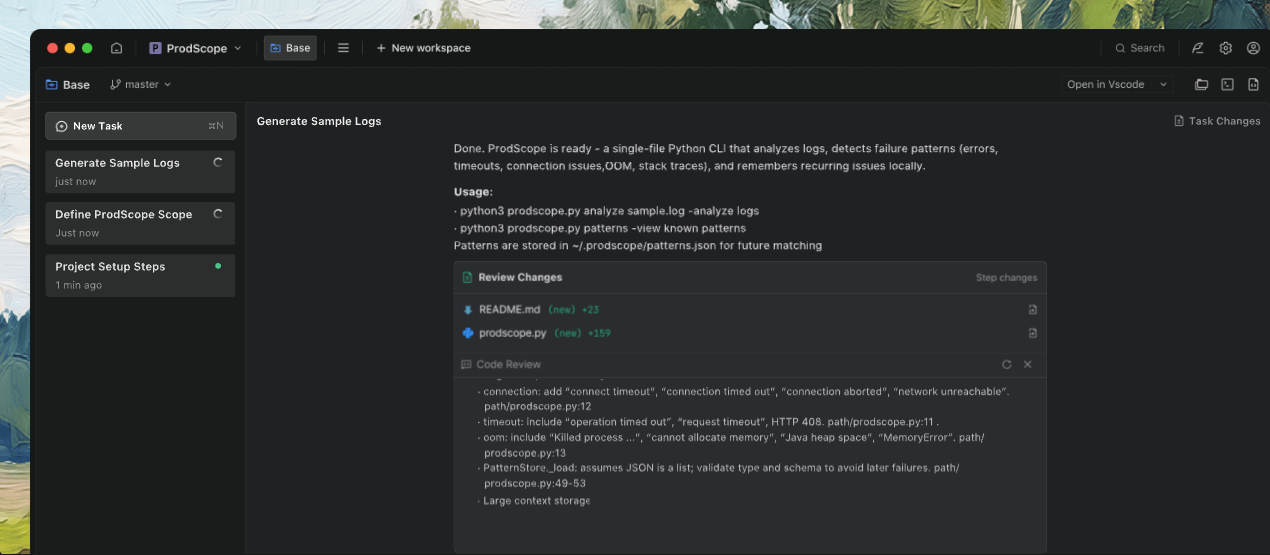The image size is (1270, 555).
Task: Expand the master branch dropdown
Action: pyautogui.click(x=141, y=85)
